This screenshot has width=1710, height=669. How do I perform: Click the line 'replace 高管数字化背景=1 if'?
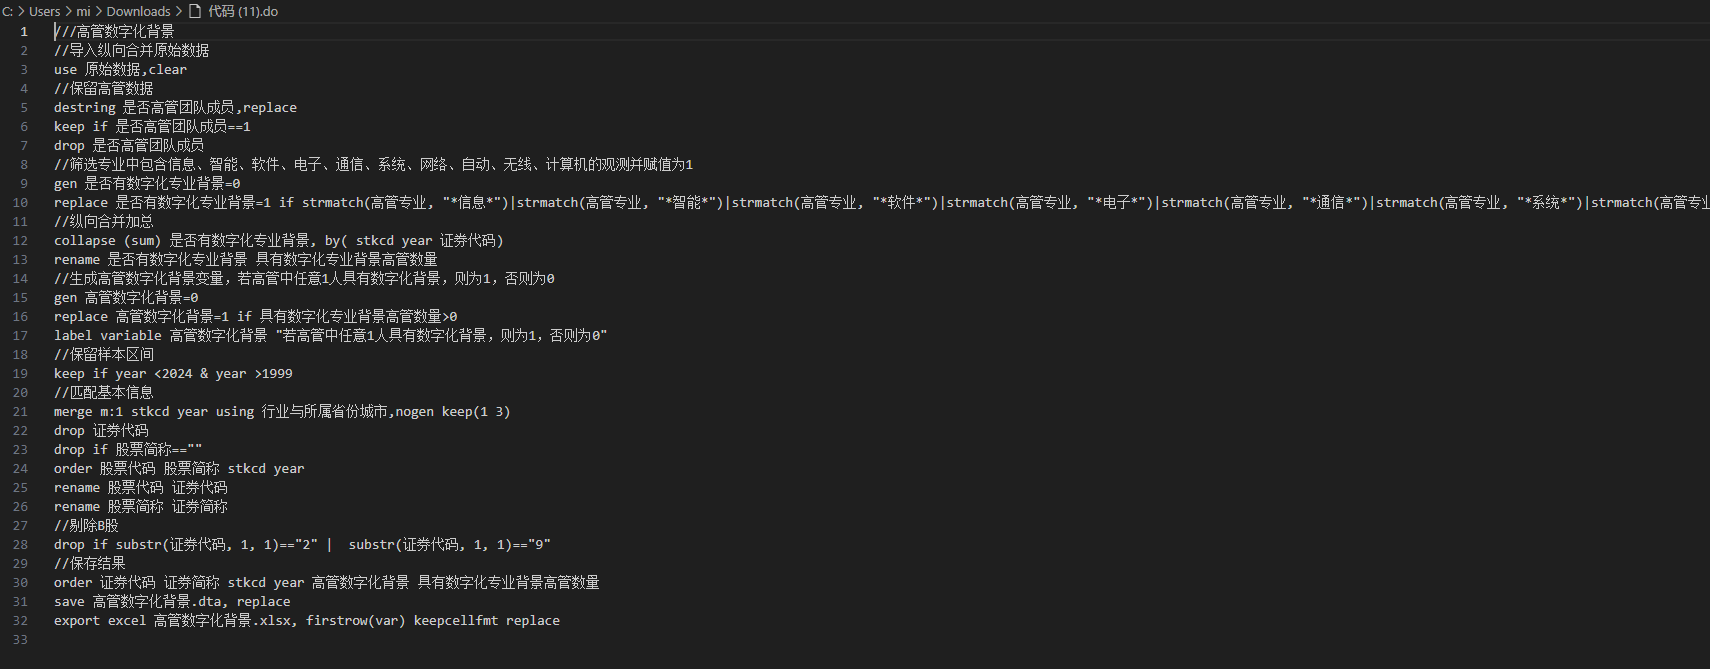pos(255,316)
